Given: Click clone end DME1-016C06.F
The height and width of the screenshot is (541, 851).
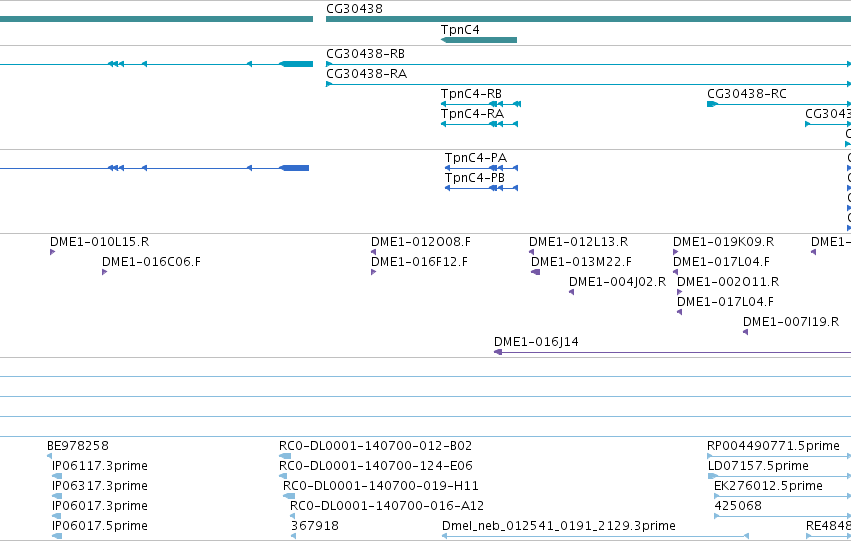Looking at the screenshot, I should [x=151, y=262].
